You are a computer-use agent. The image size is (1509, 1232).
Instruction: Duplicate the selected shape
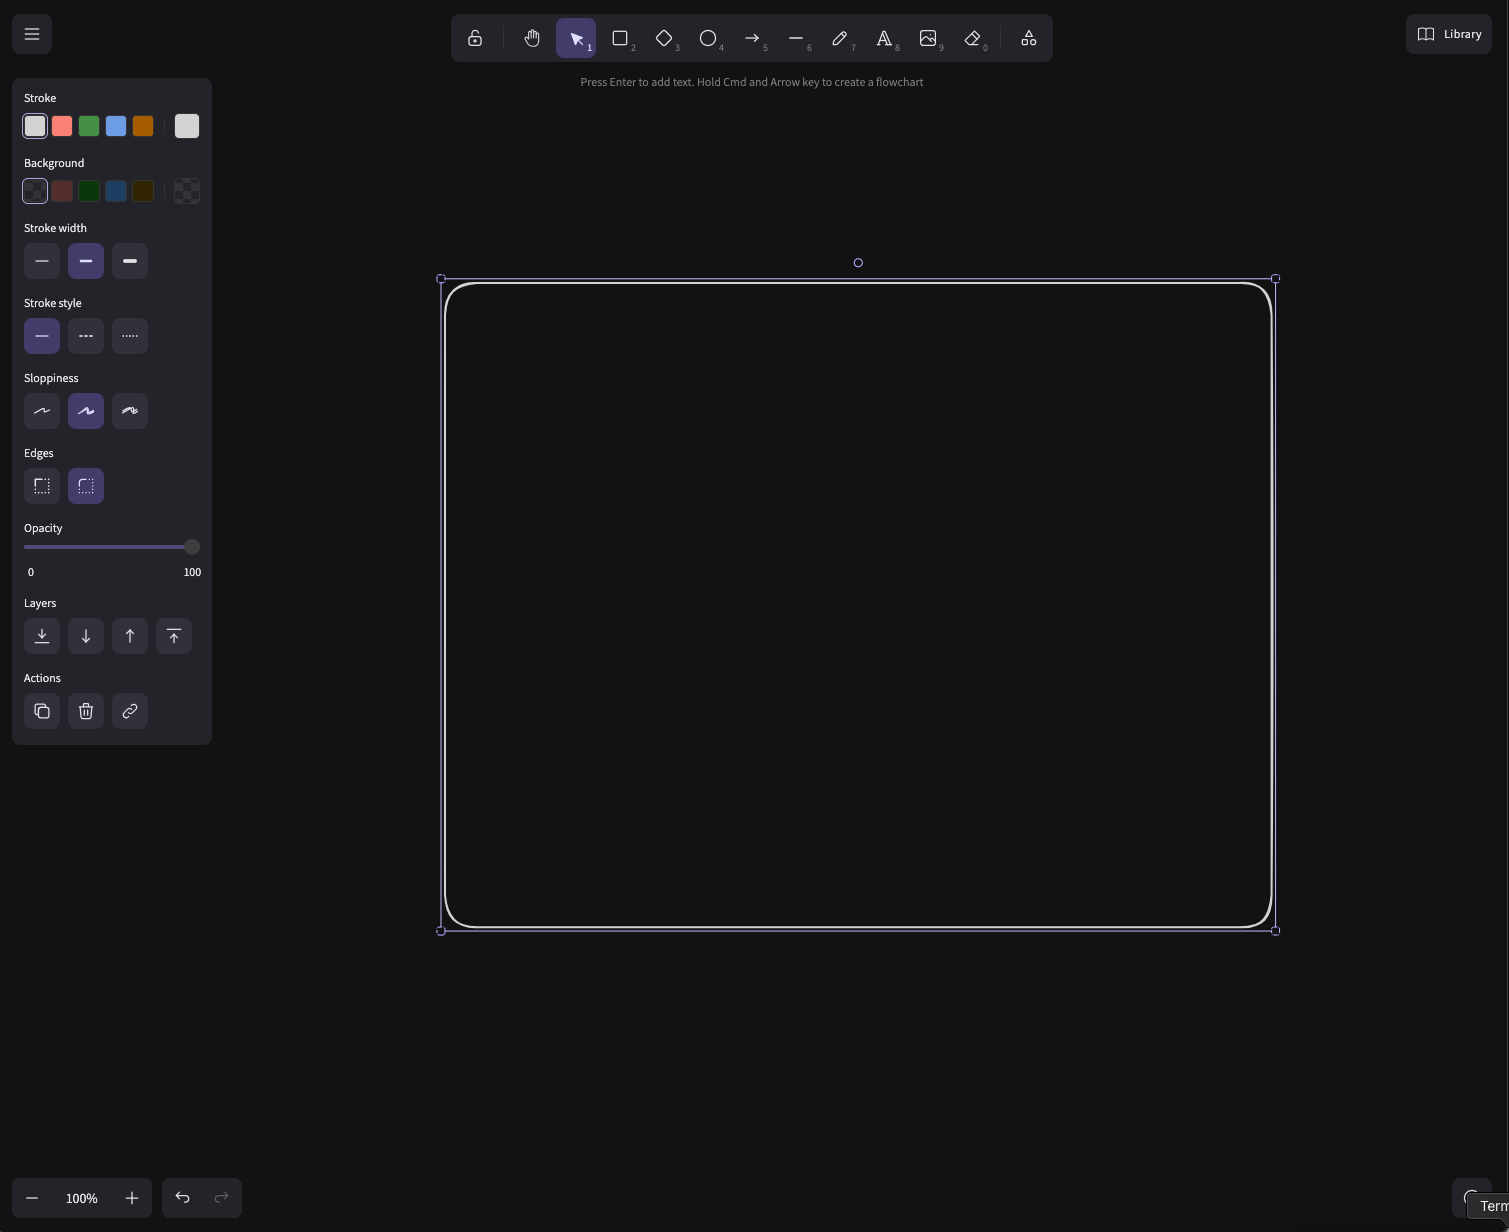click(x=41, y=710)
